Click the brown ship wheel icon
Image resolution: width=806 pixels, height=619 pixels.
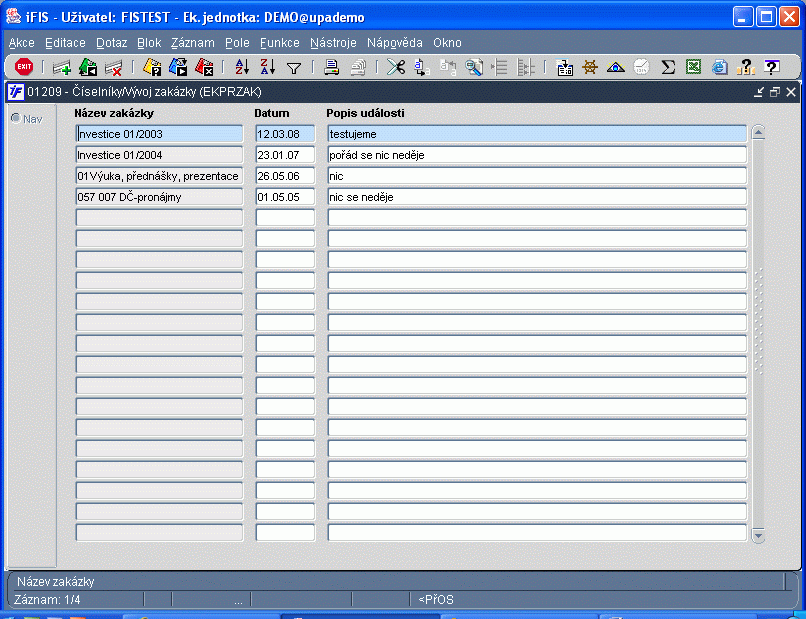590,67
